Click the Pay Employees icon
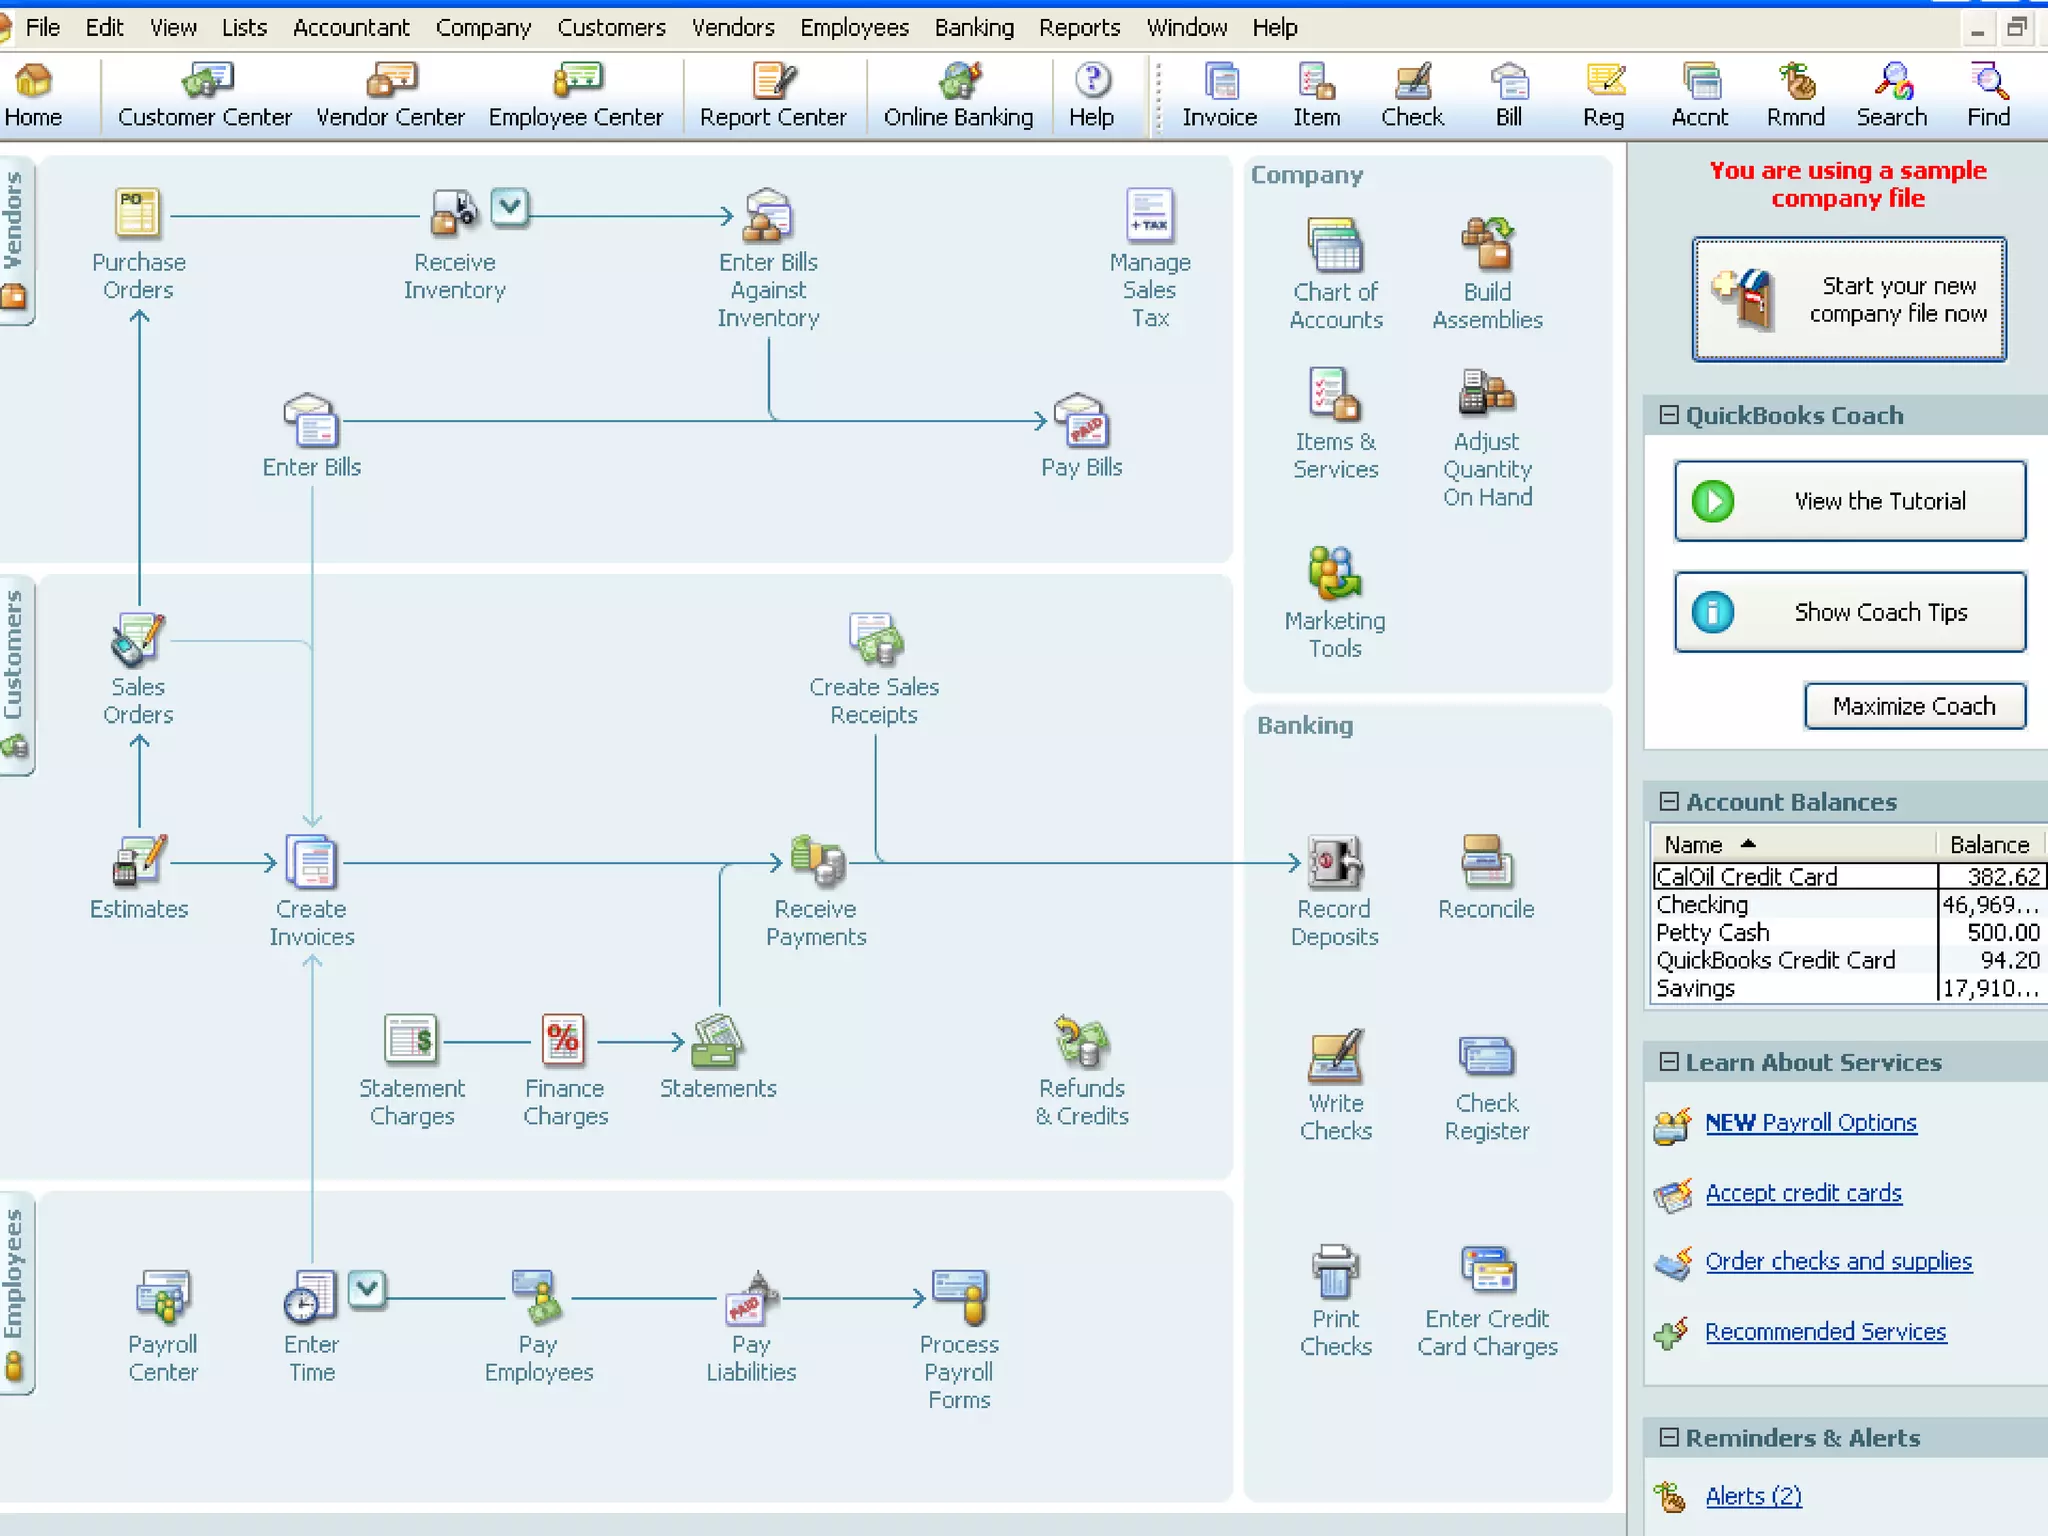 pyautogui.click(x=538, y=1297)
